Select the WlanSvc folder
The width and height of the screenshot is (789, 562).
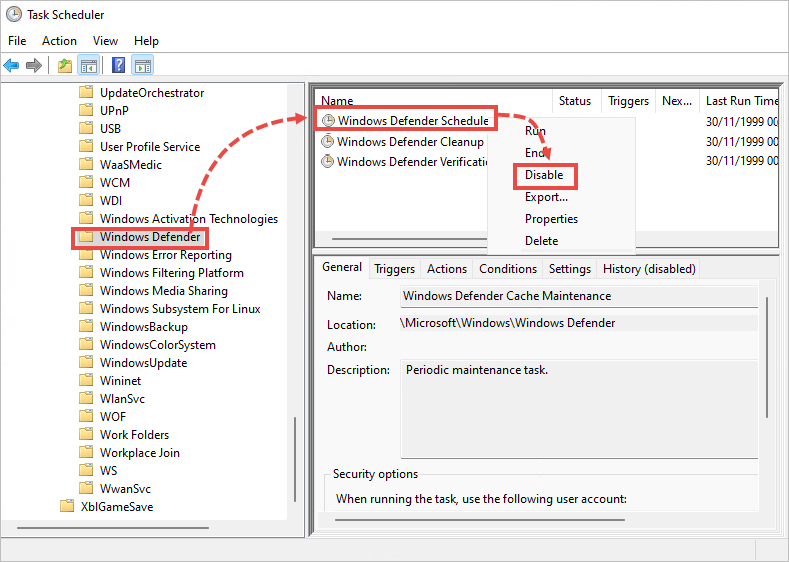[x=122, y=399]
